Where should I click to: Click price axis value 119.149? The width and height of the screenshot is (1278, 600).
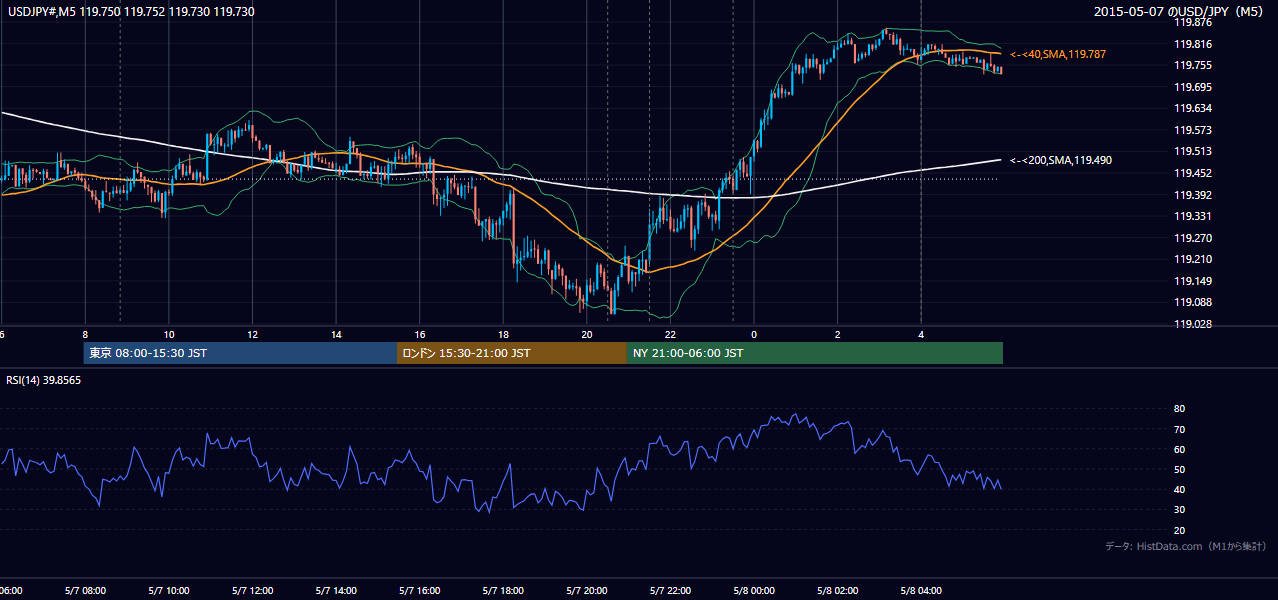tap(1193, 281)
